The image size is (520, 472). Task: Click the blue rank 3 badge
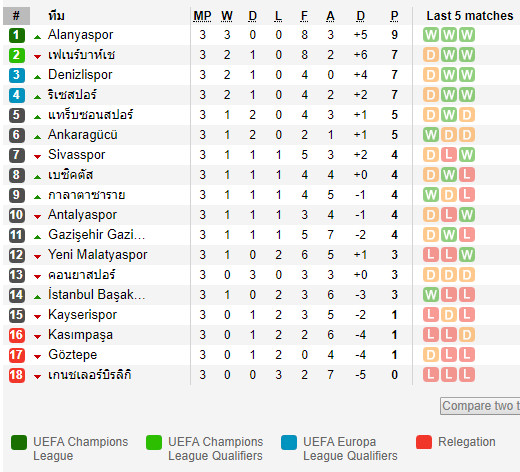(x=17, y=75)
